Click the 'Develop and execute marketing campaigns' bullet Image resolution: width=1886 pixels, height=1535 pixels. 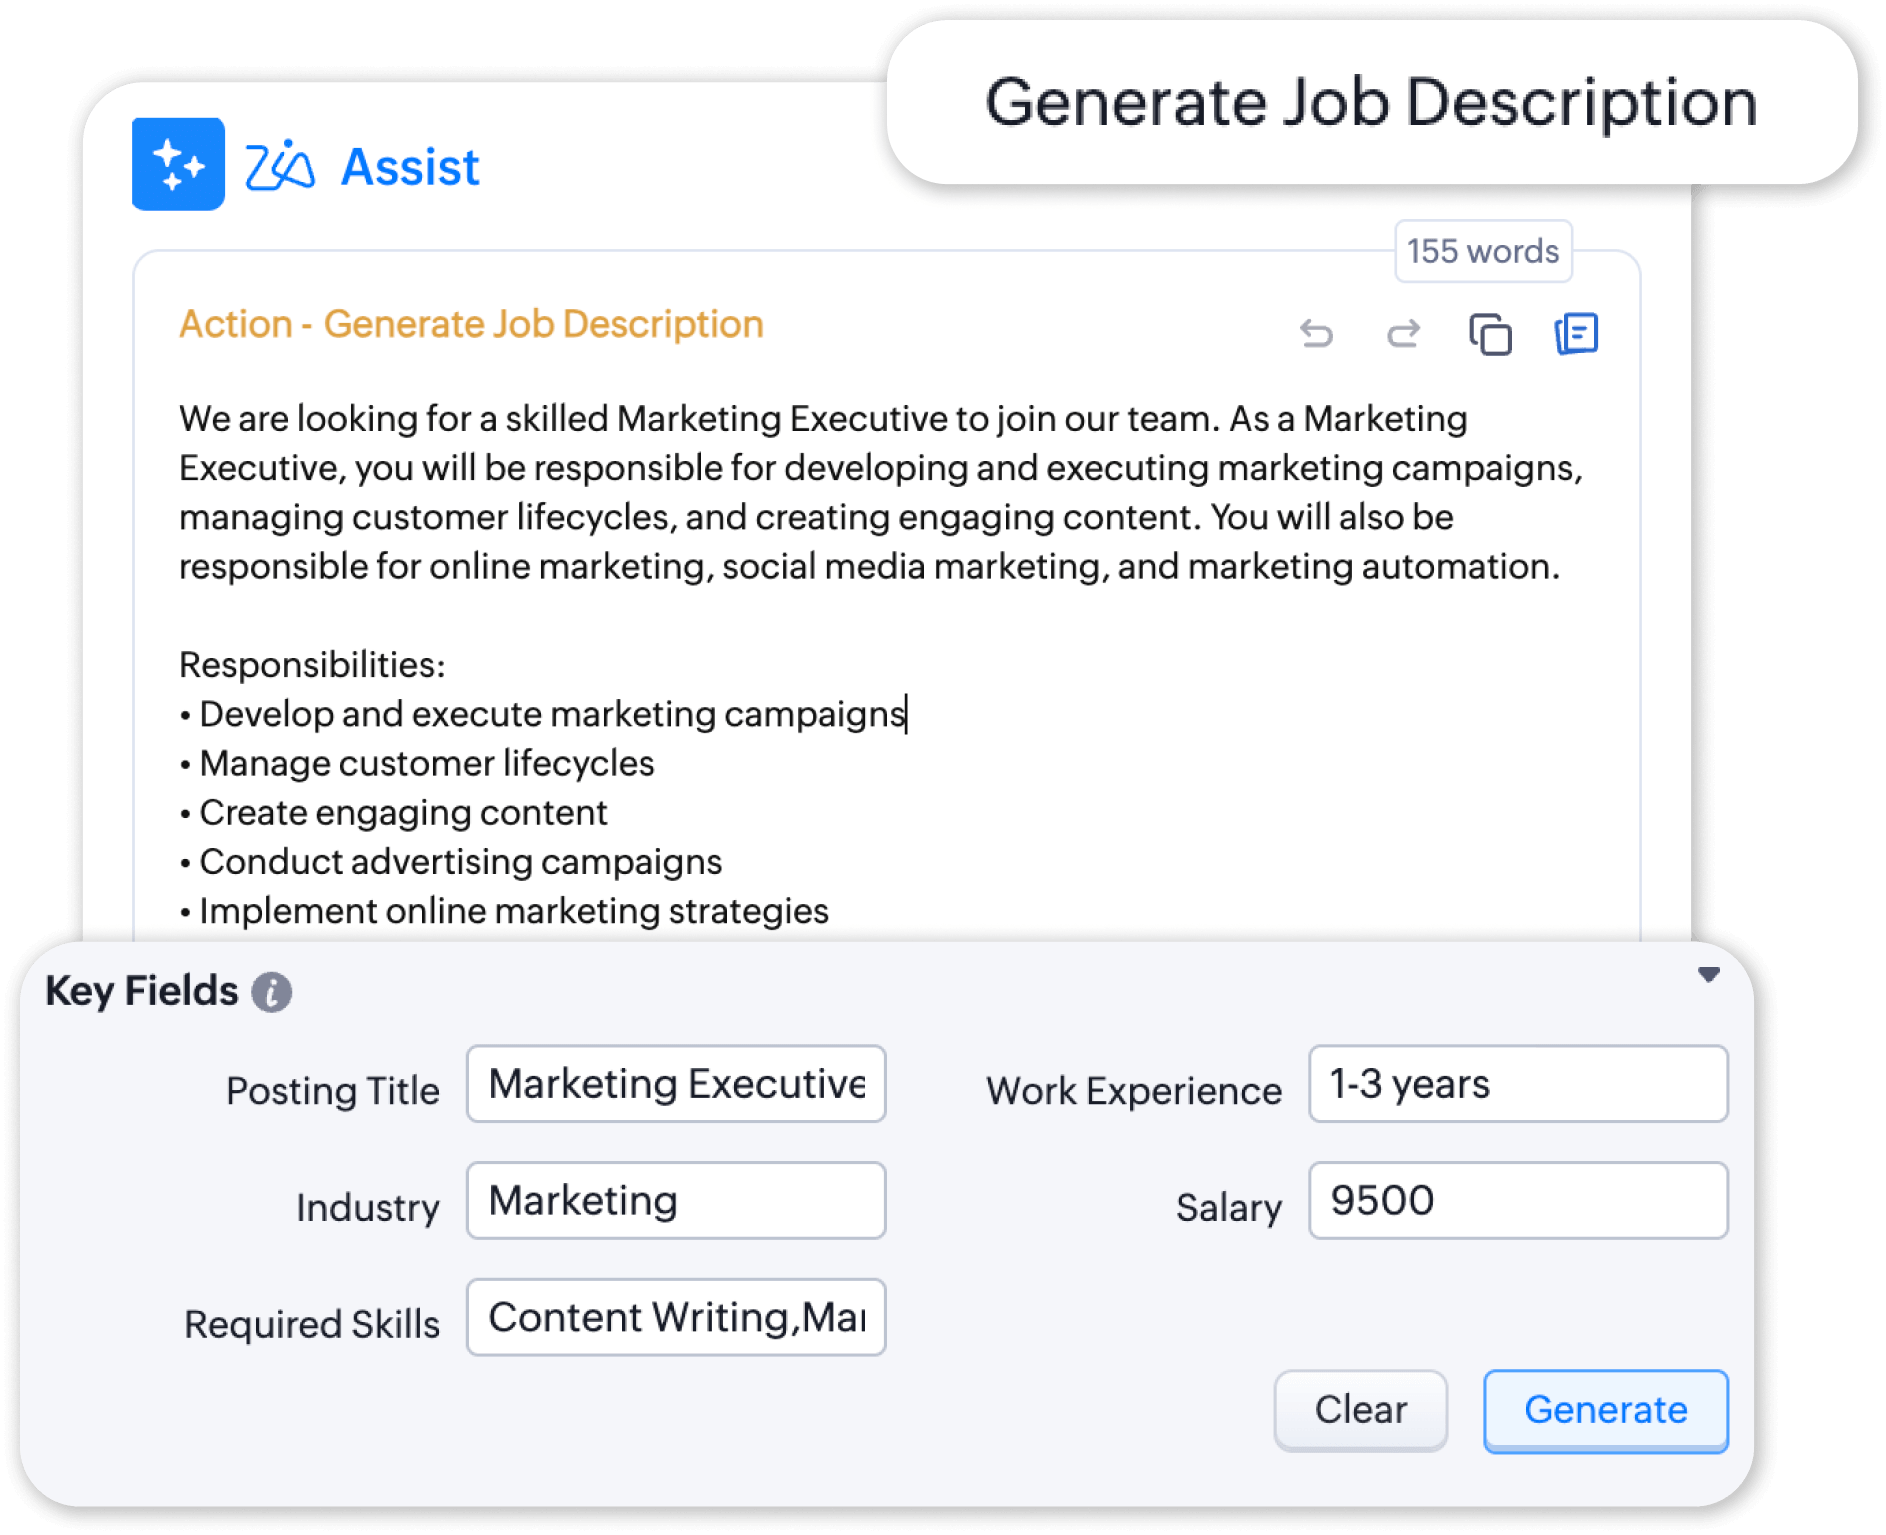[x=543, y=714]
